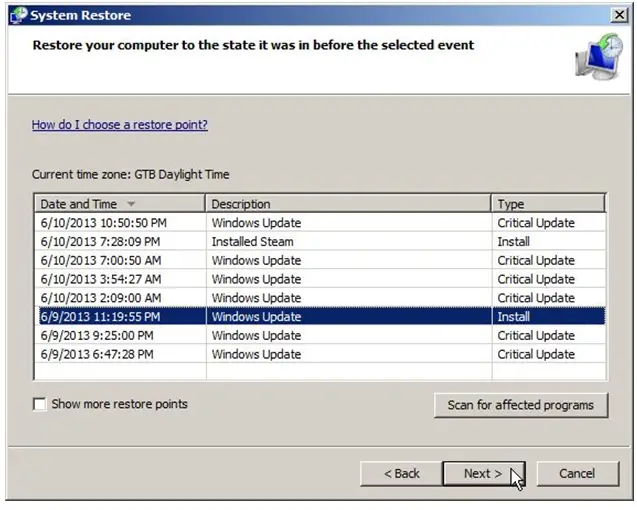Select the 6/9/2013 9:25:00 PM restore point
Viewport: 637px width, 510px height.
click(320, 335)
